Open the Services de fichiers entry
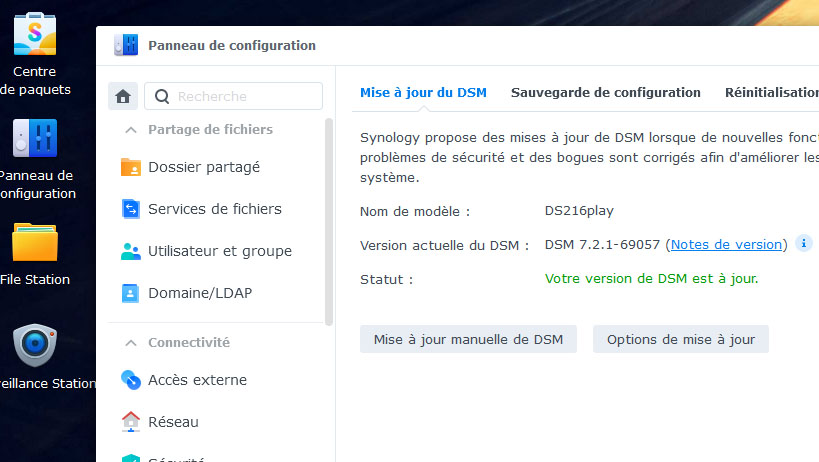The image size is (819, 462). coord(216,209)
